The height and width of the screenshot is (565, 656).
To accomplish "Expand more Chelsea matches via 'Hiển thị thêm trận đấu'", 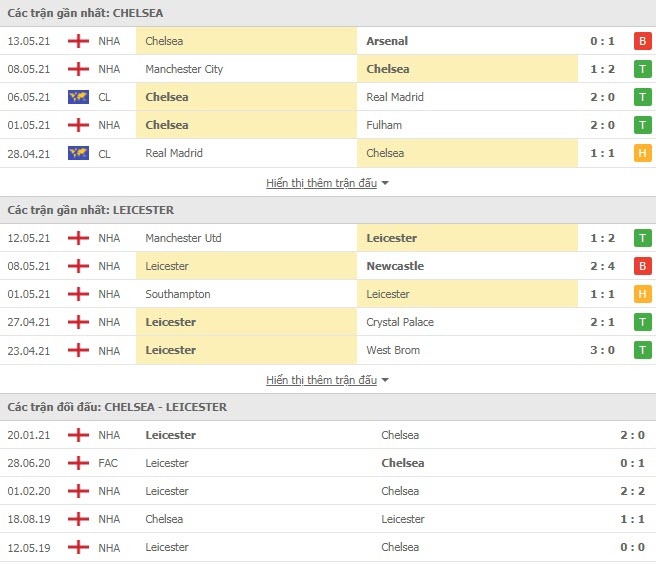I will tap(321, 183).
